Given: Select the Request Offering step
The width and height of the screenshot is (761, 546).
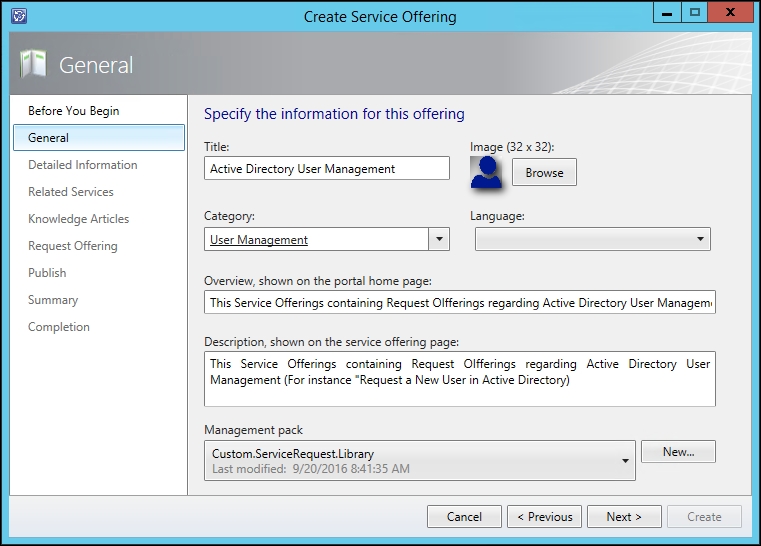Looking at the screenshot, I should [x=73, y=246].
